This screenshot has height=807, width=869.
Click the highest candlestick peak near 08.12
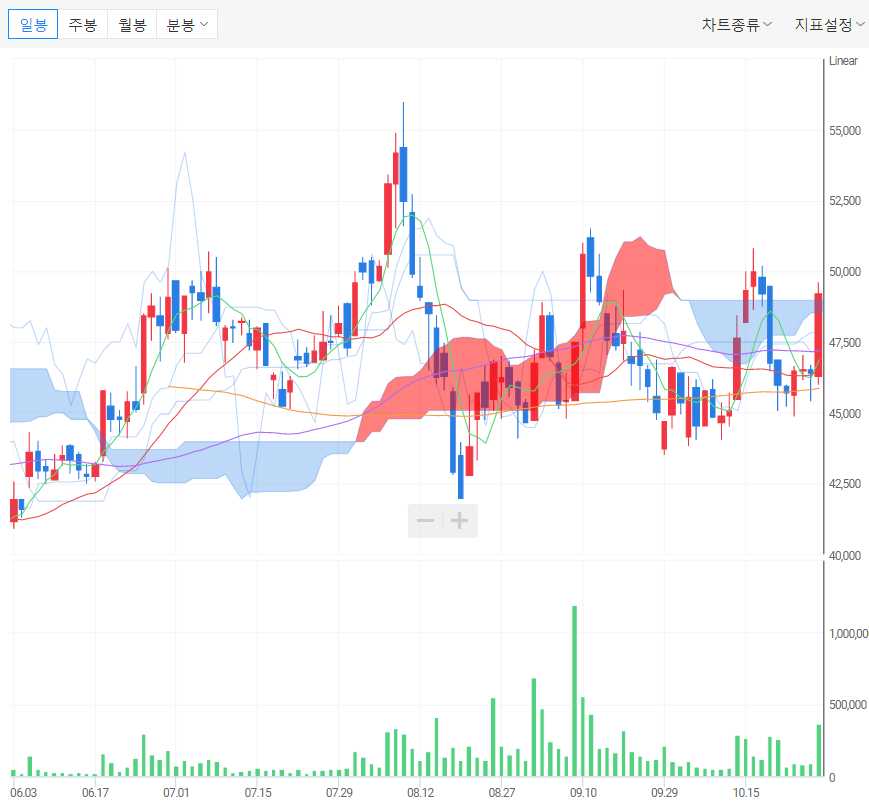coord(403,166)
